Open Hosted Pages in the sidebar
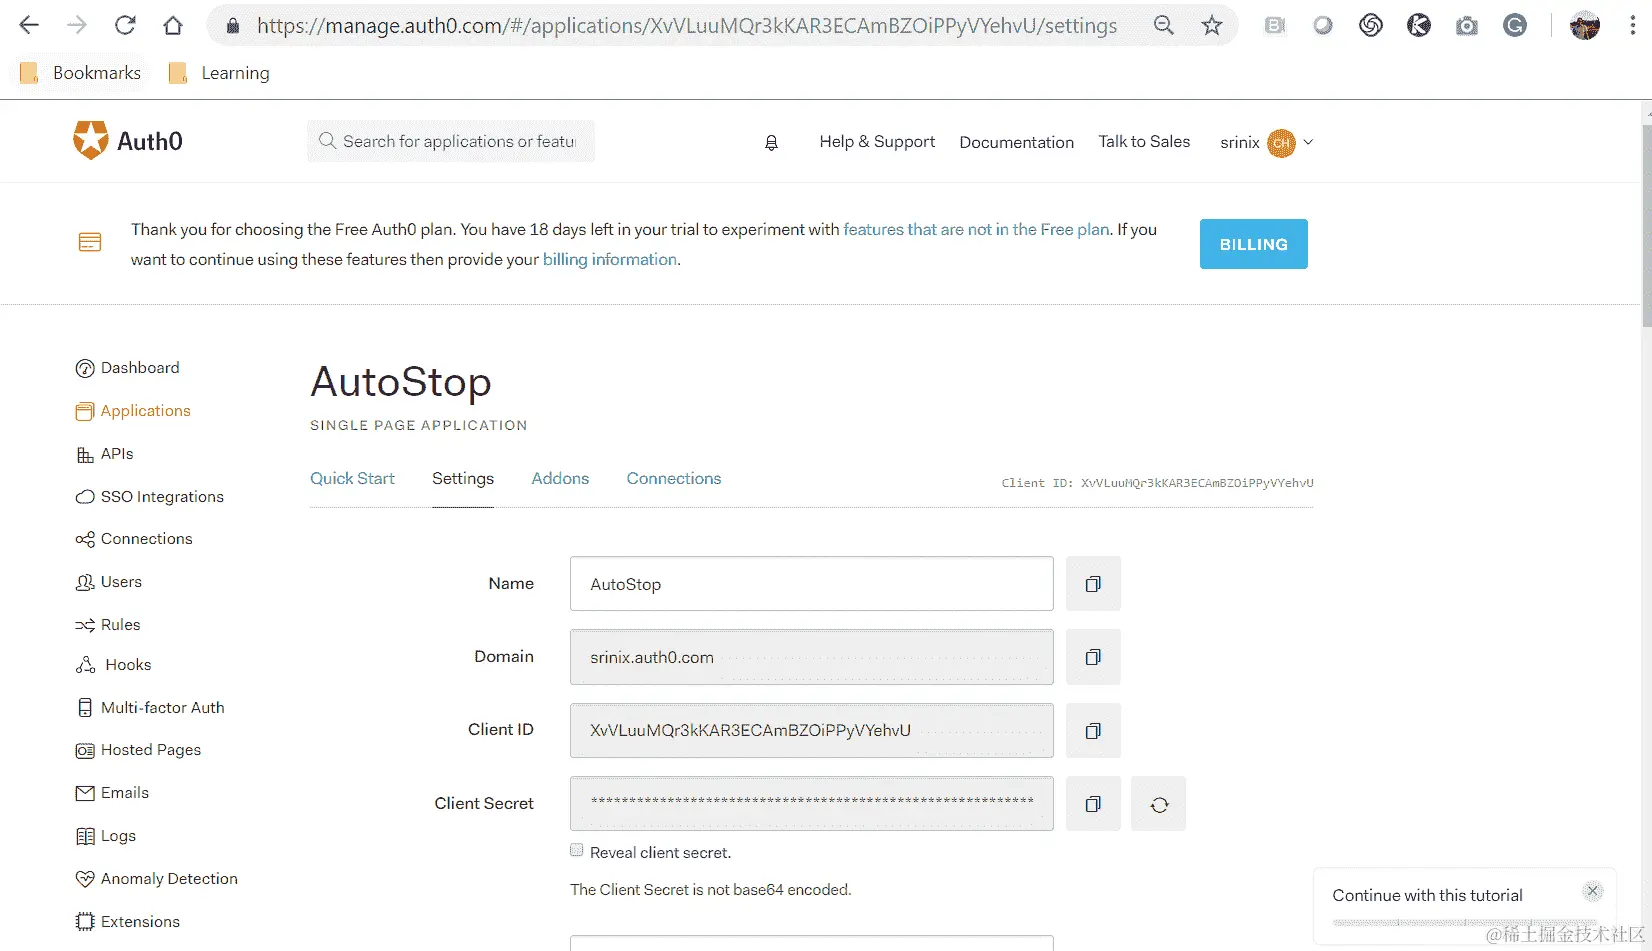Viewport: 1652px width, 951px height. pyautogui.click(x=138, y=750)
